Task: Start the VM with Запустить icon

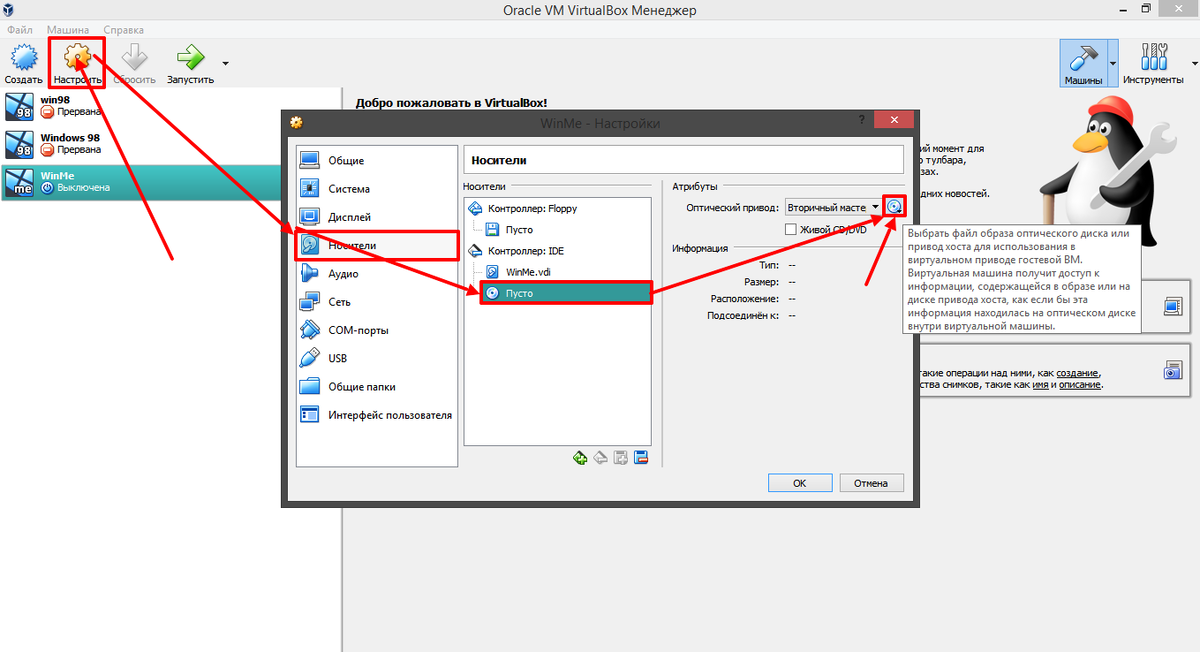Action: point(190,63)
